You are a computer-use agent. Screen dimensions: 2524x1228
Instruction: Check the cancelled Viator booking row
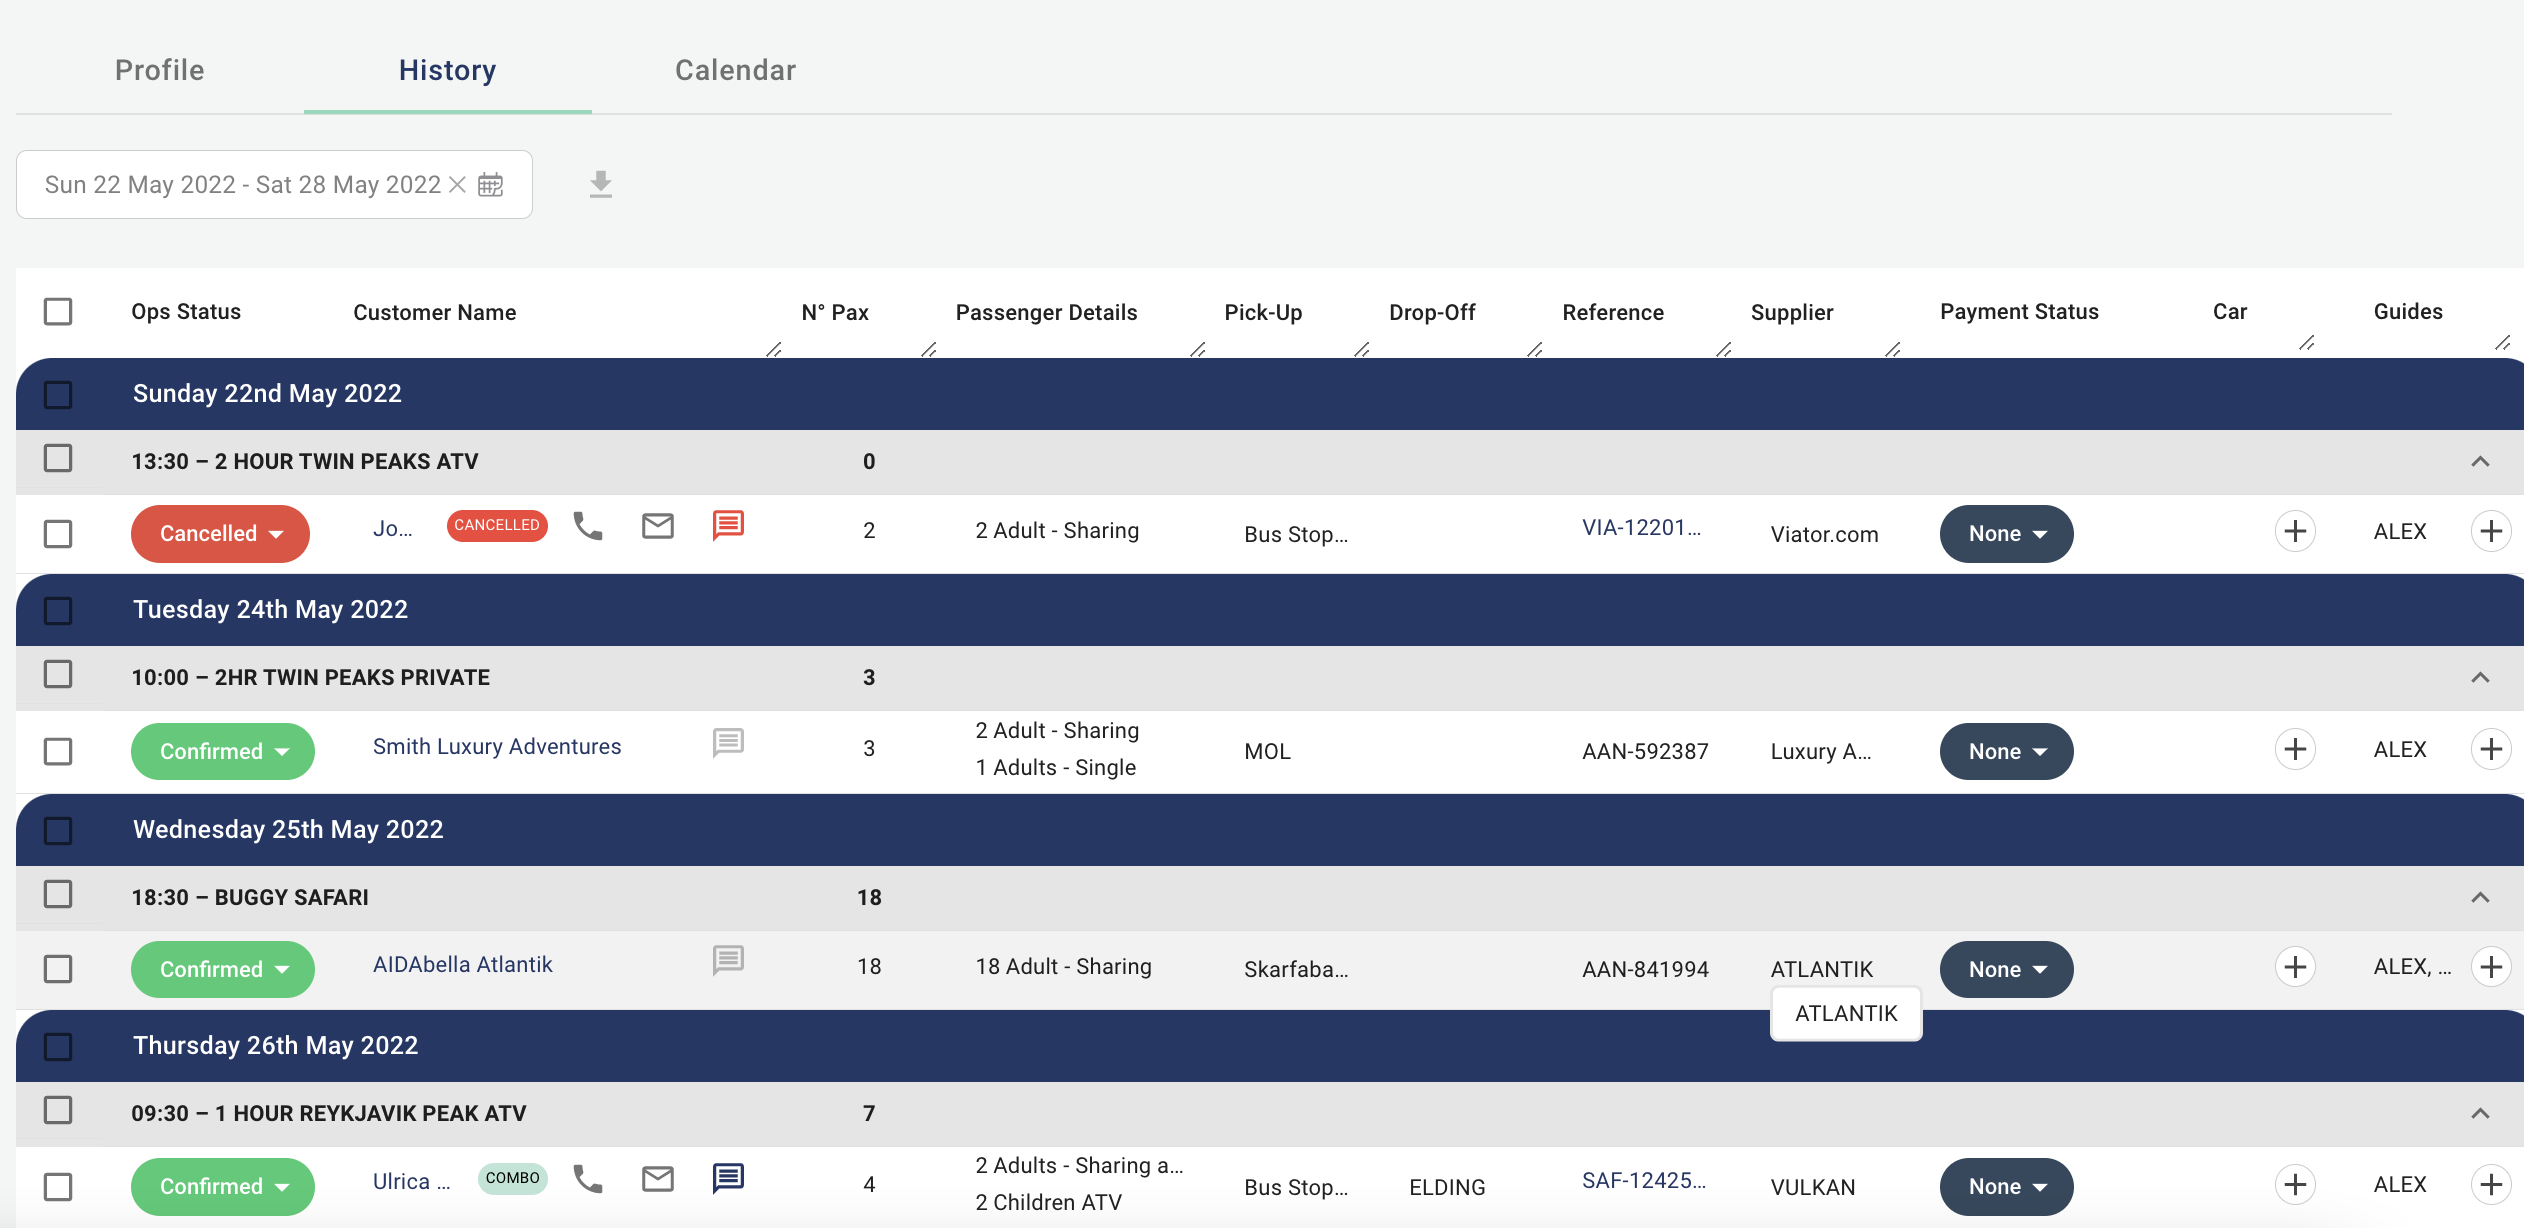[58, 533]
